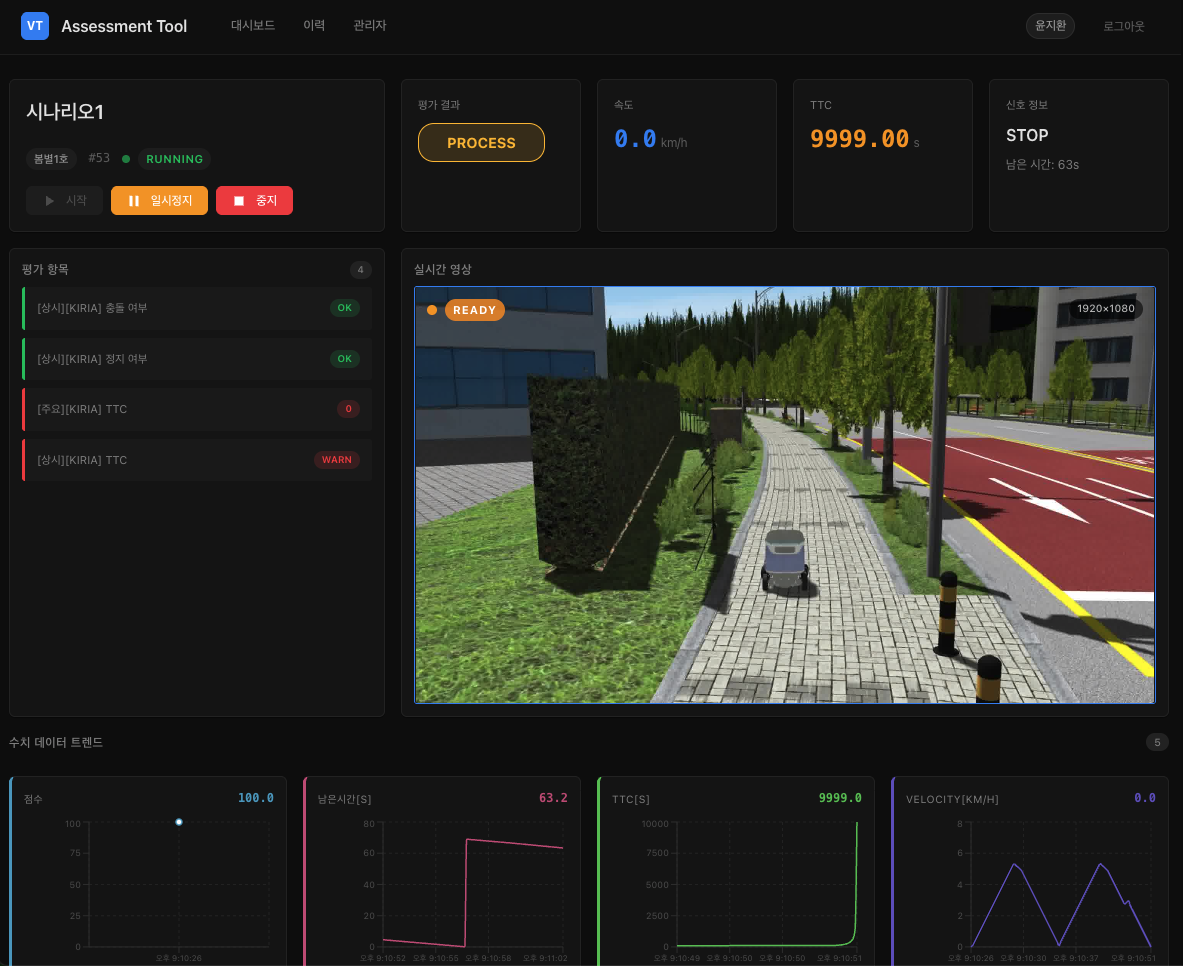The image size is (1183, 966).
Task: Click the green RUNNING status badge
Action: point(174,159)
